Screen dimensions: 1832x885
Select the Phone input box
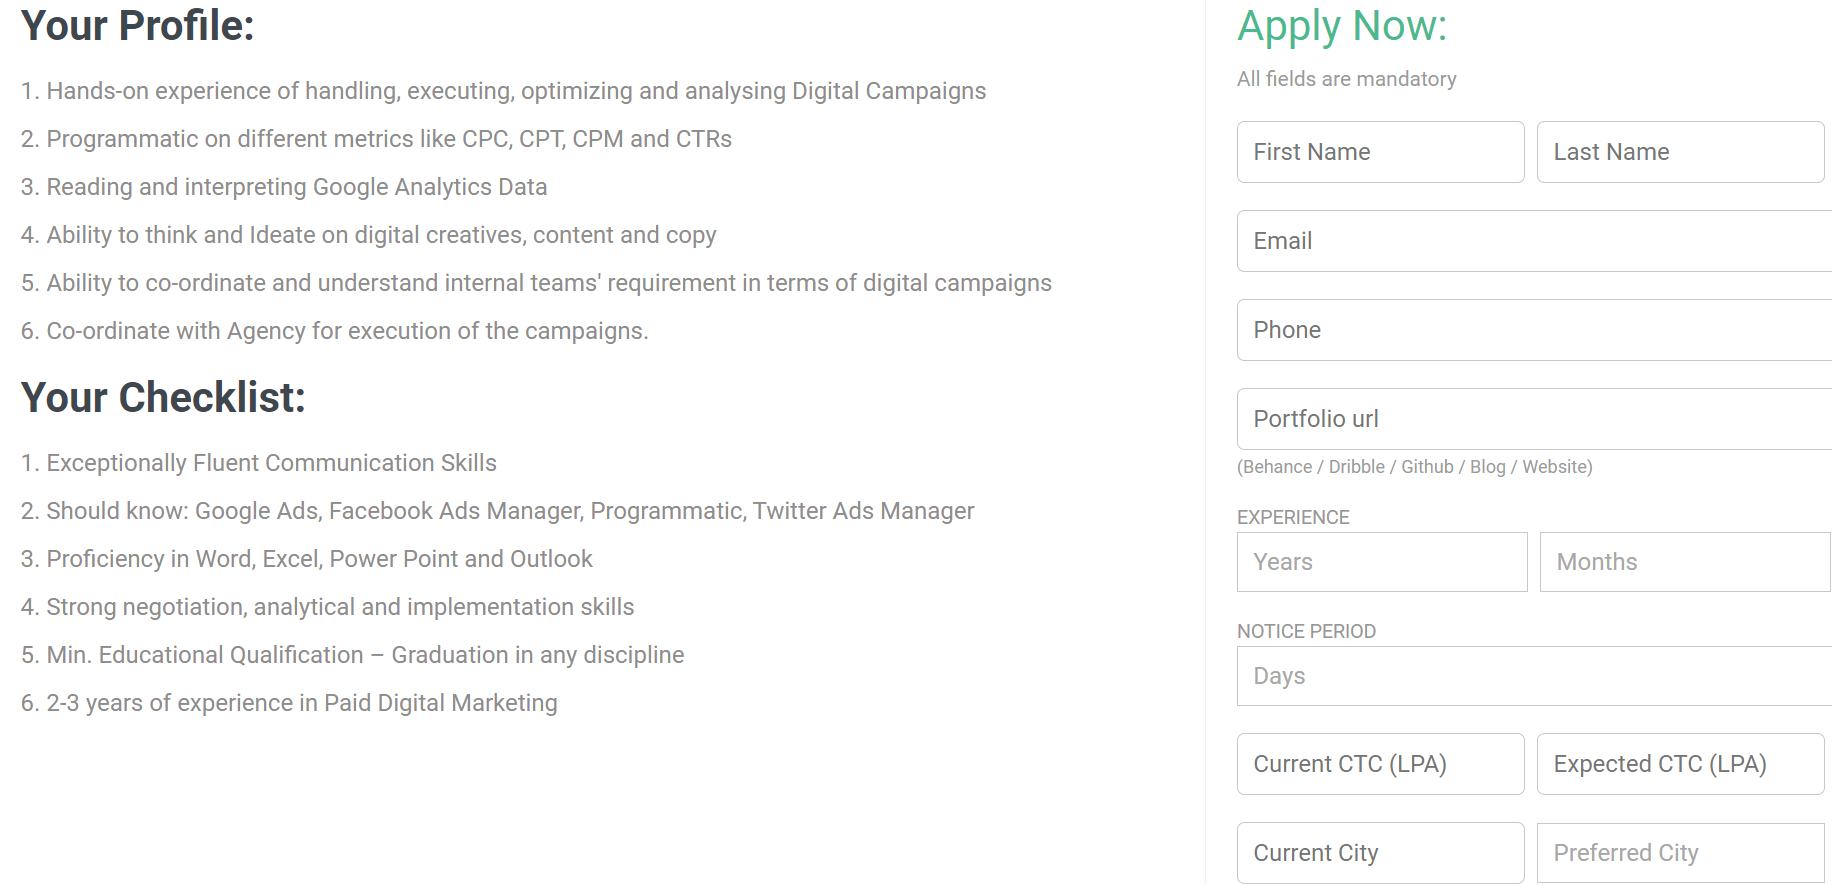click(1534, 330)
